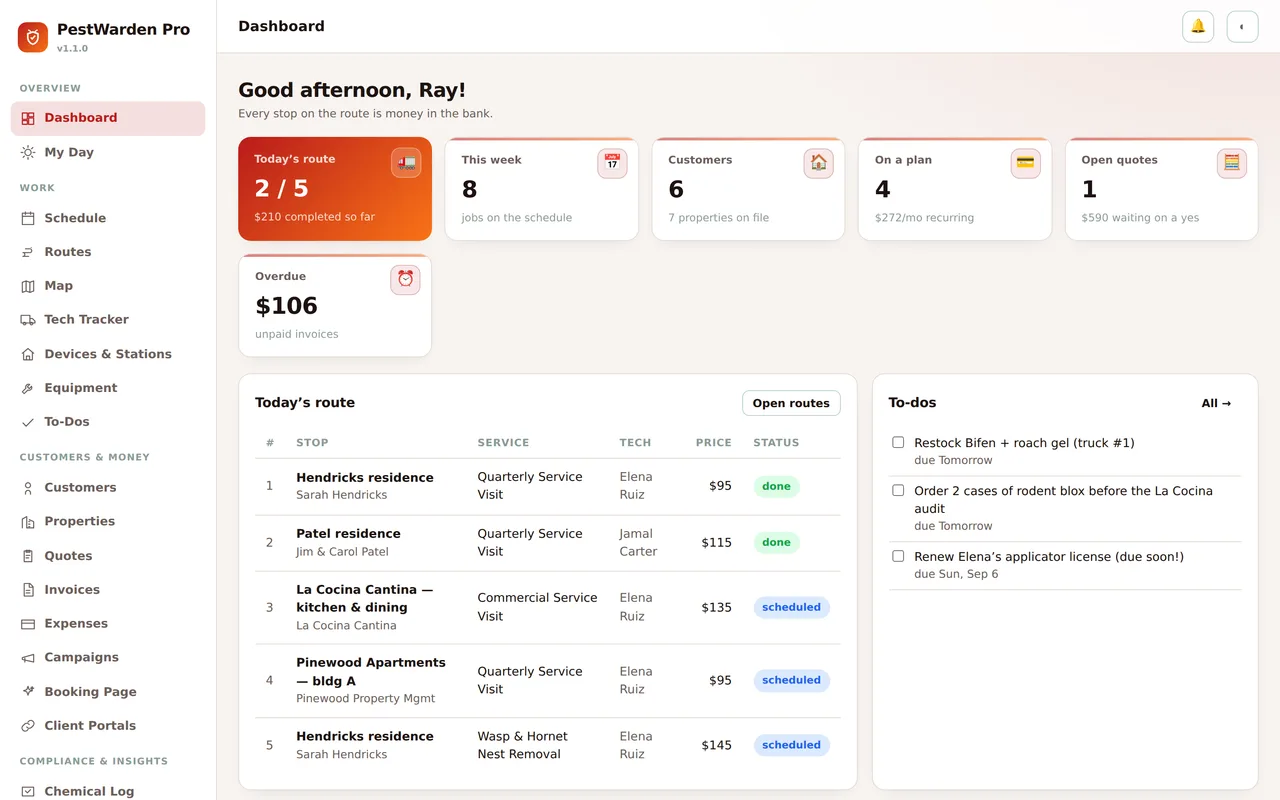
Task: Click the Equipment wrench icon
Action: point(28,388)
